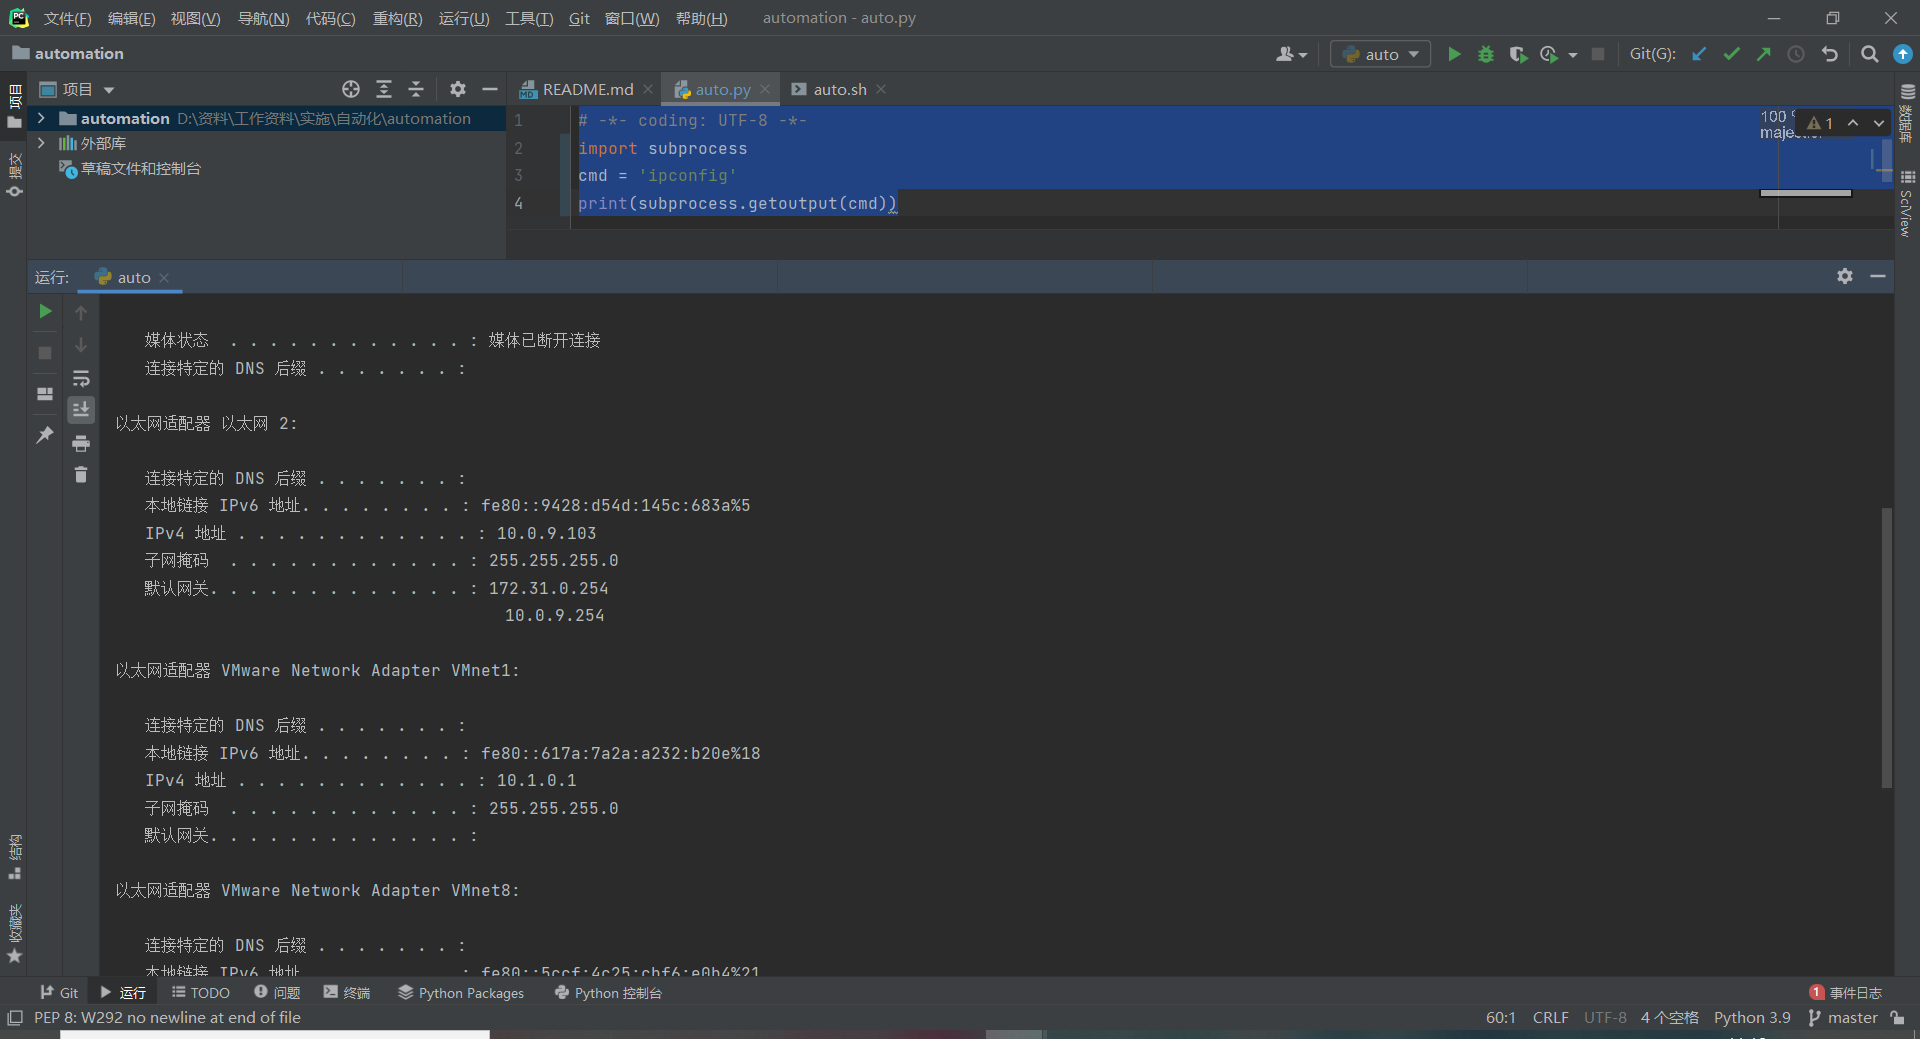The width and height of the screenshot is (1920, 1039).
Task: Open the 编辑(E) menu
Action: (x=131, y=18)
